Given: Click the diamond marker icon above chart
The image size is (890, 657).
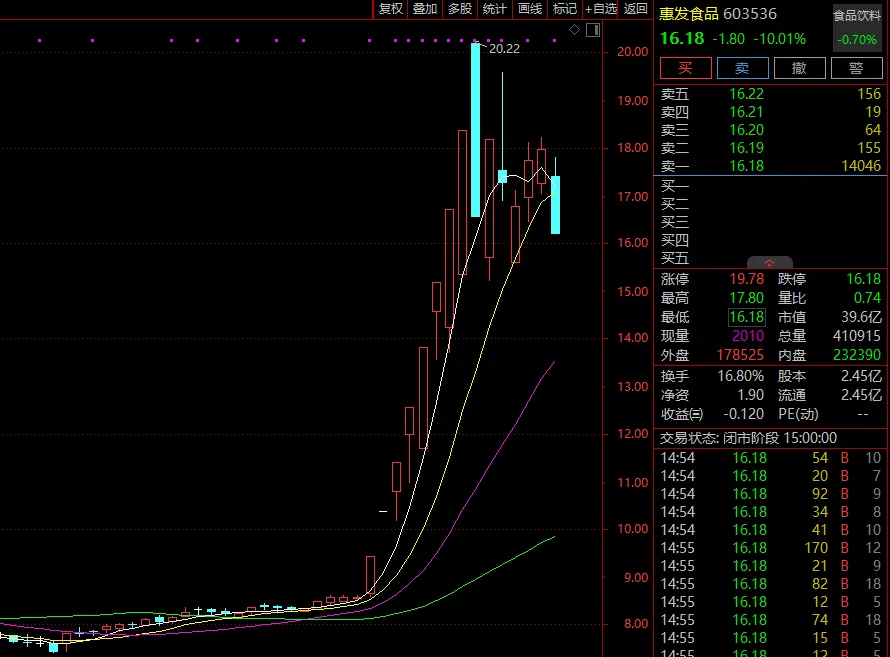Looking at the screenshot, I should click(x=574, y=30).
